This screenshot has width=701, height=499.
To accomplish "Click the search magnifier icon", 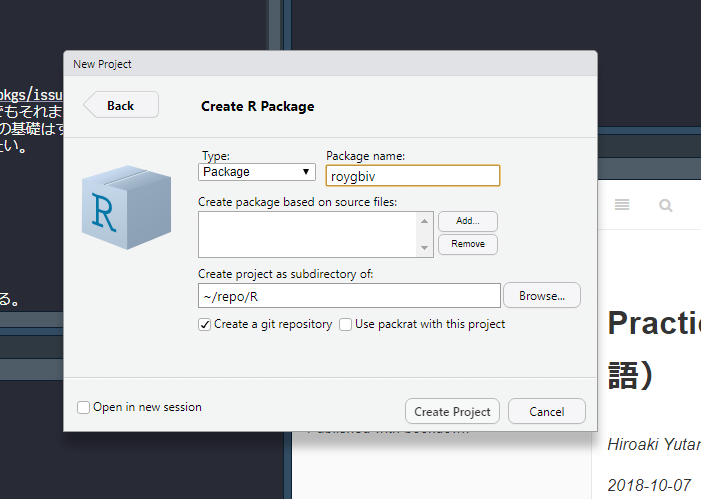I will (666, 205).
